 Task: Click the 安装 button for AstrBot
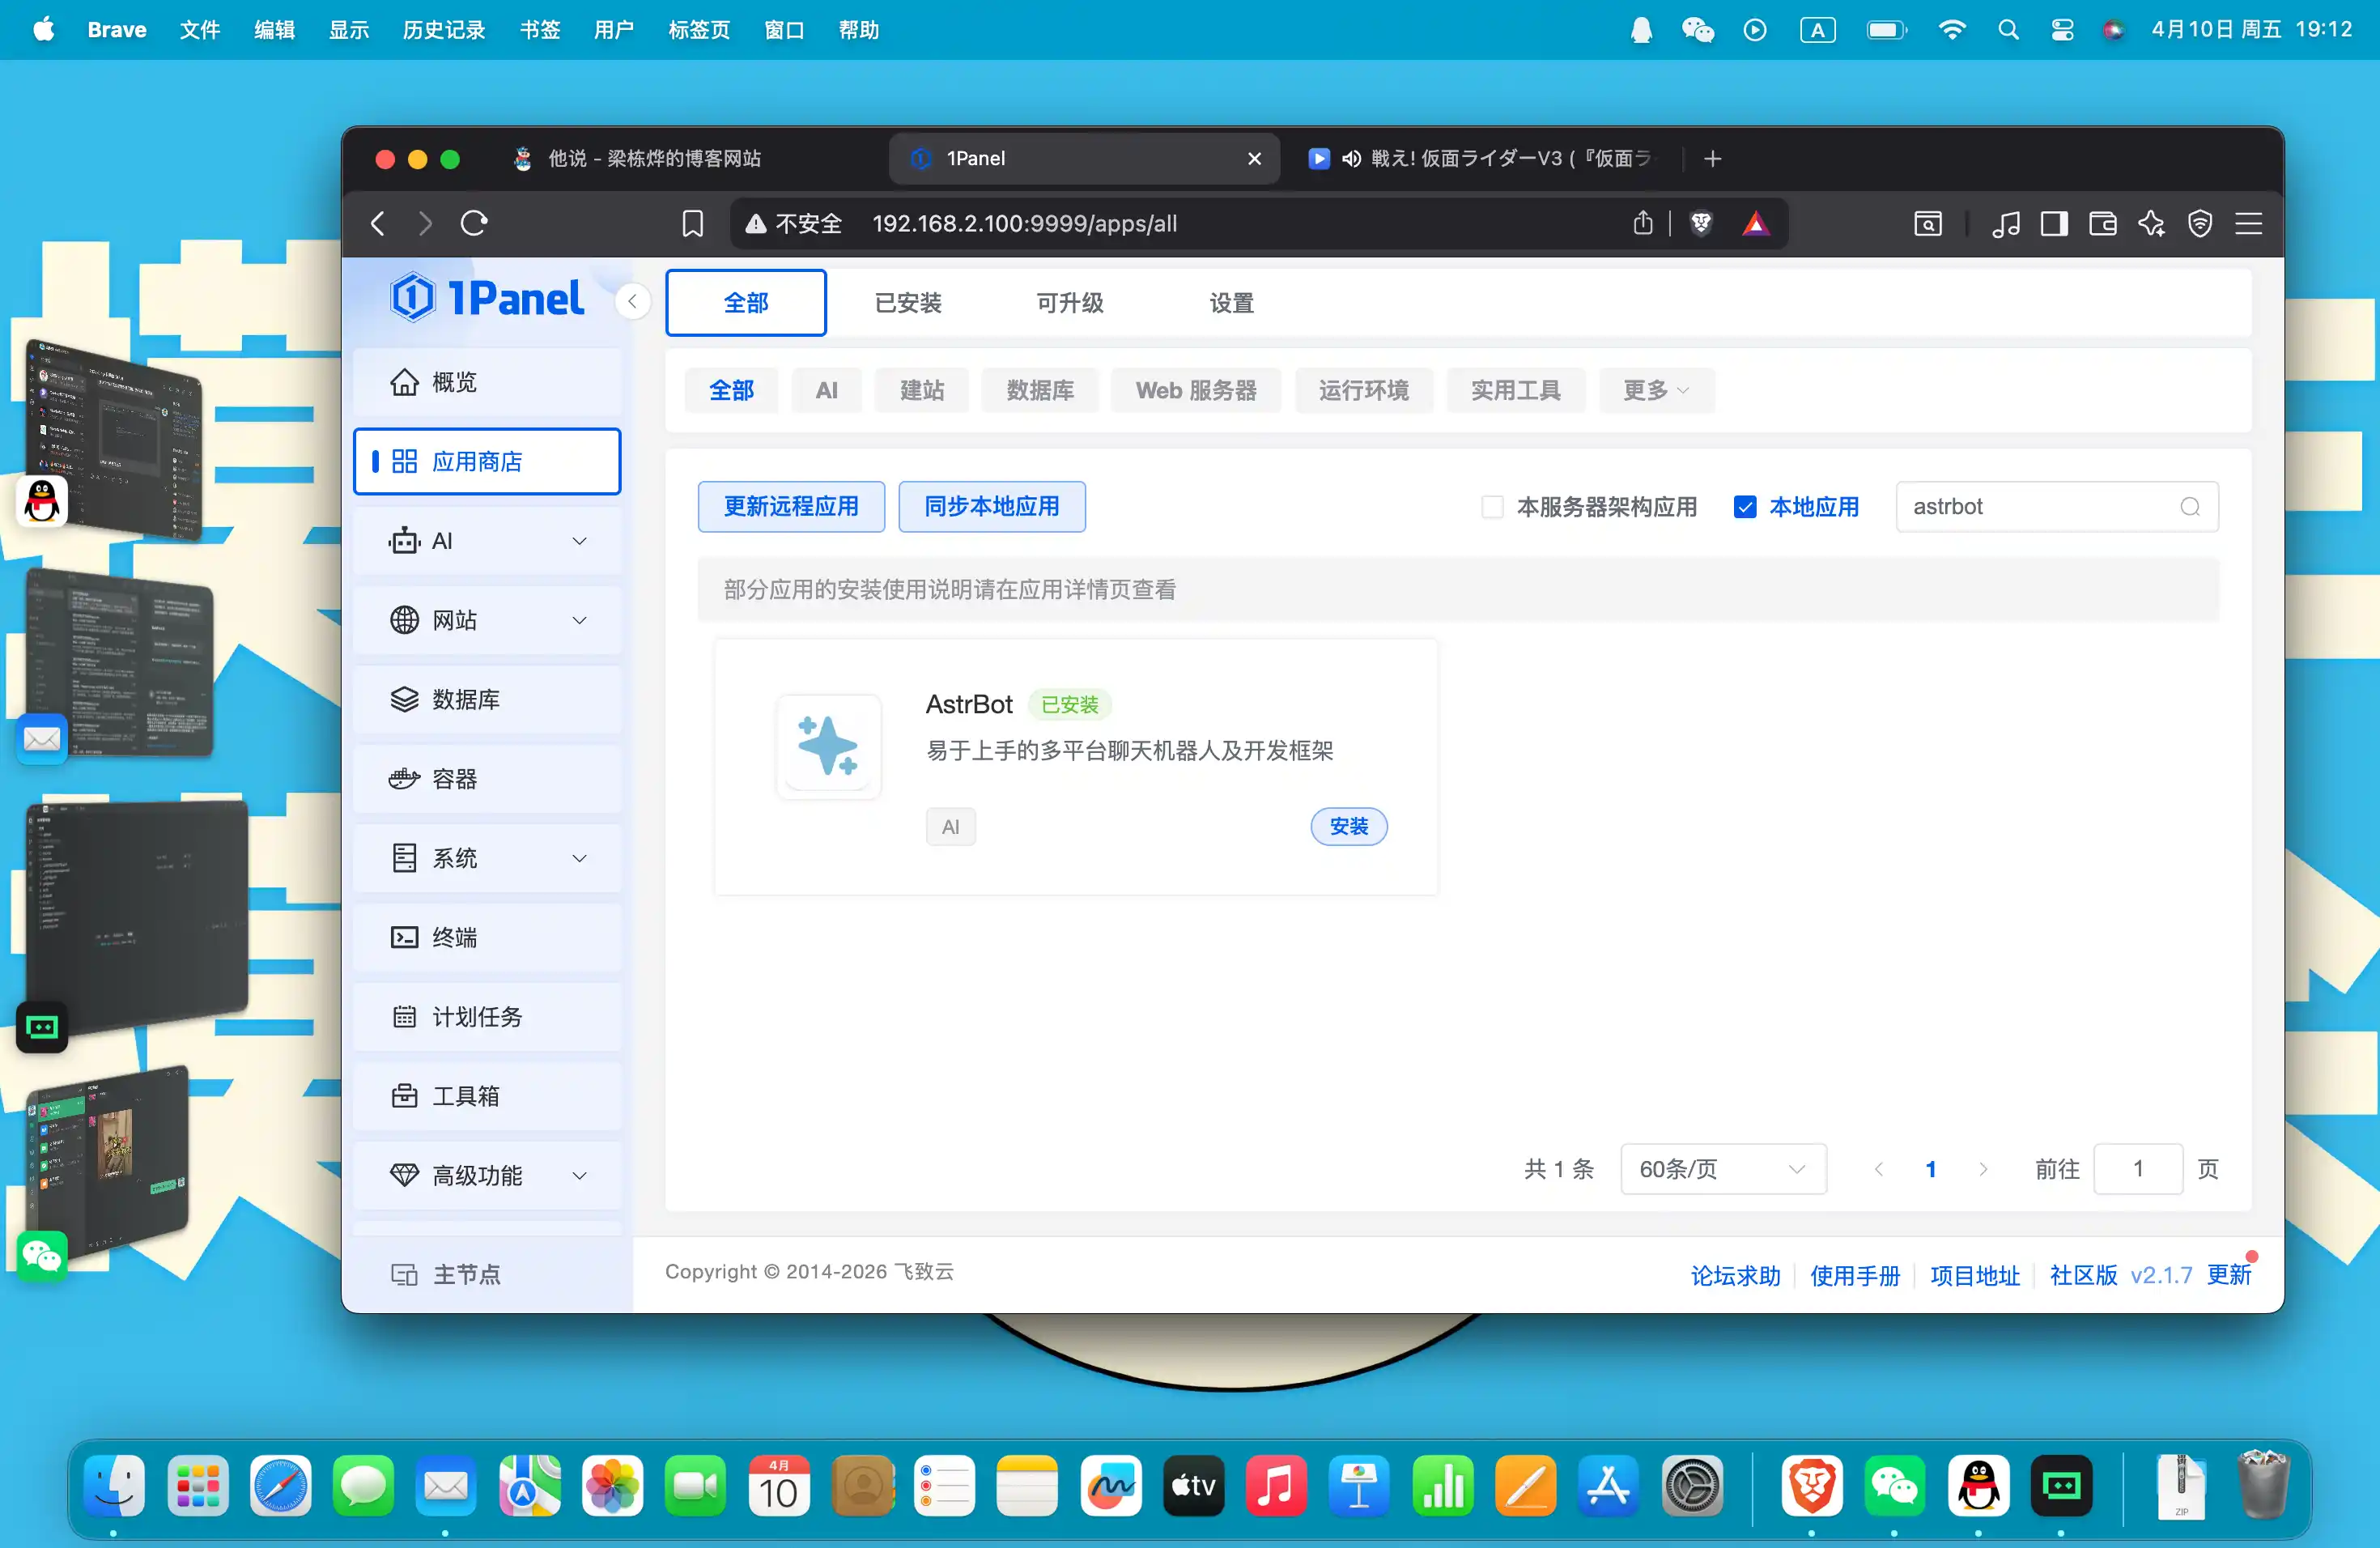[1348, 826]
